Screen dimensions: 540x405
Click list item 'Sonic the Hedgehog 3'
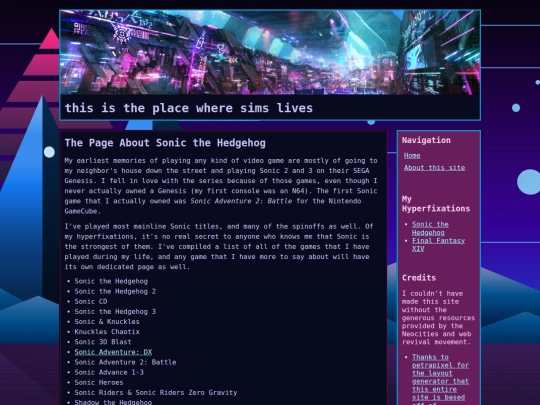tap(115, 312)
